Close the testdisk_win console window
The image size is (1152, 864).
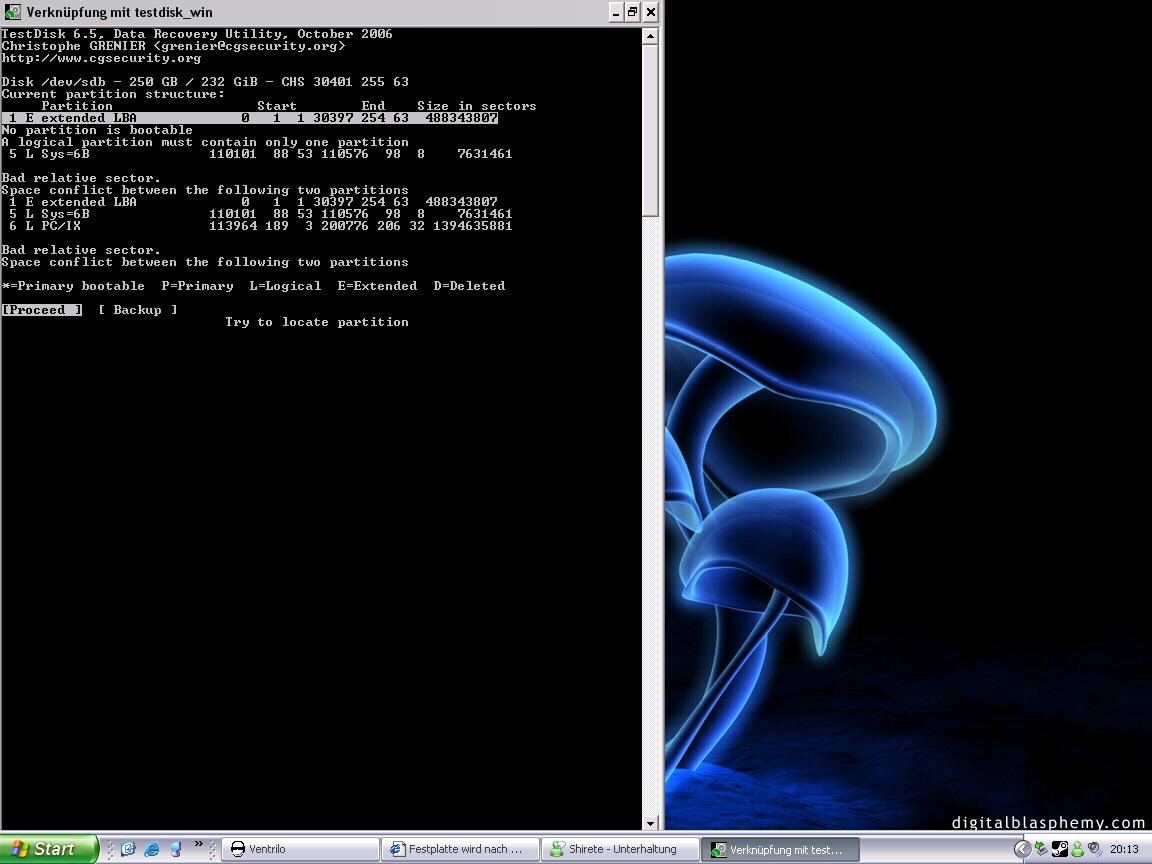click(650, 12)
